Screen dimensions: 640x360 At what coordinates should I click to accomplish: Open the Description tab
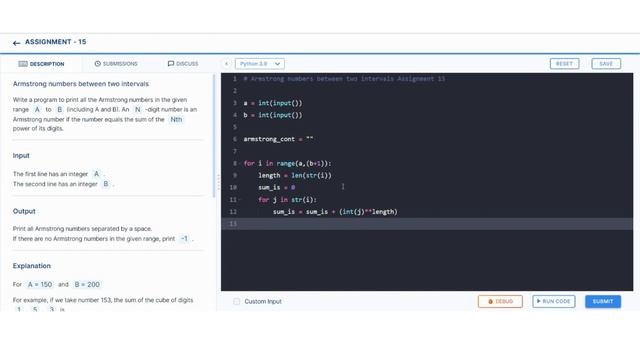tap(41, 64)
